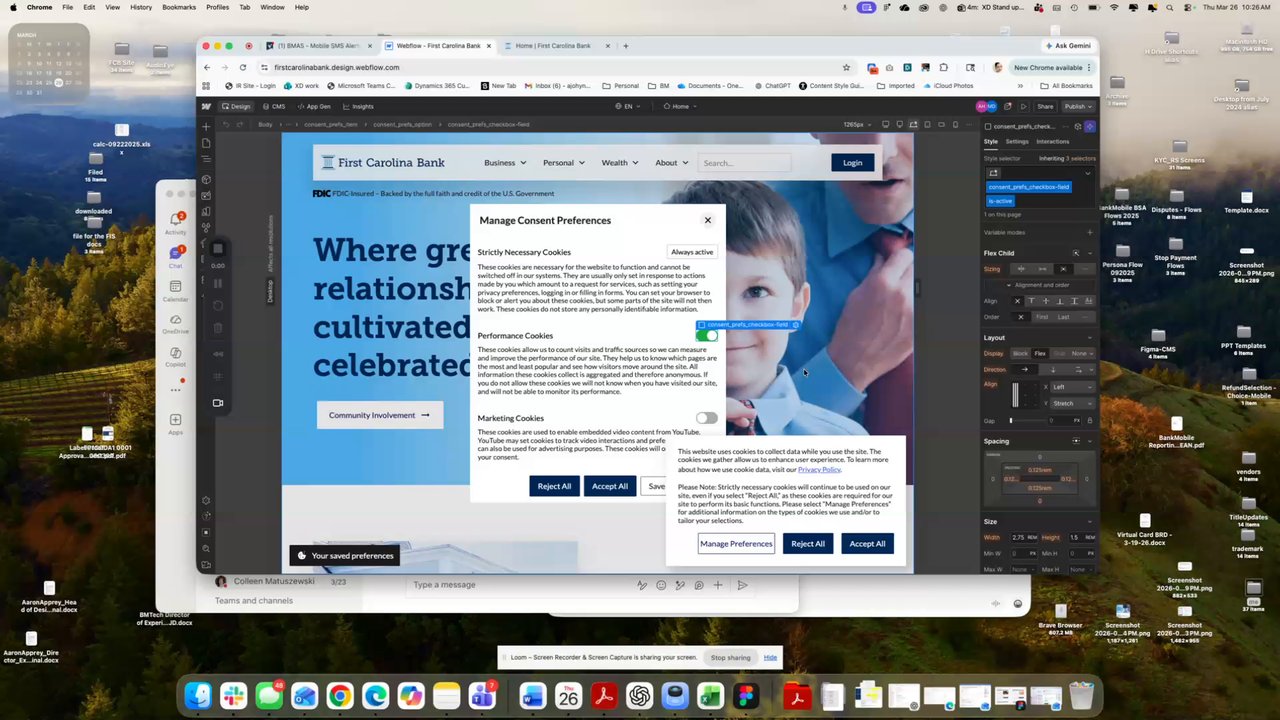Open Copilot in the Teams sidebar

click(x=175, y=357)
